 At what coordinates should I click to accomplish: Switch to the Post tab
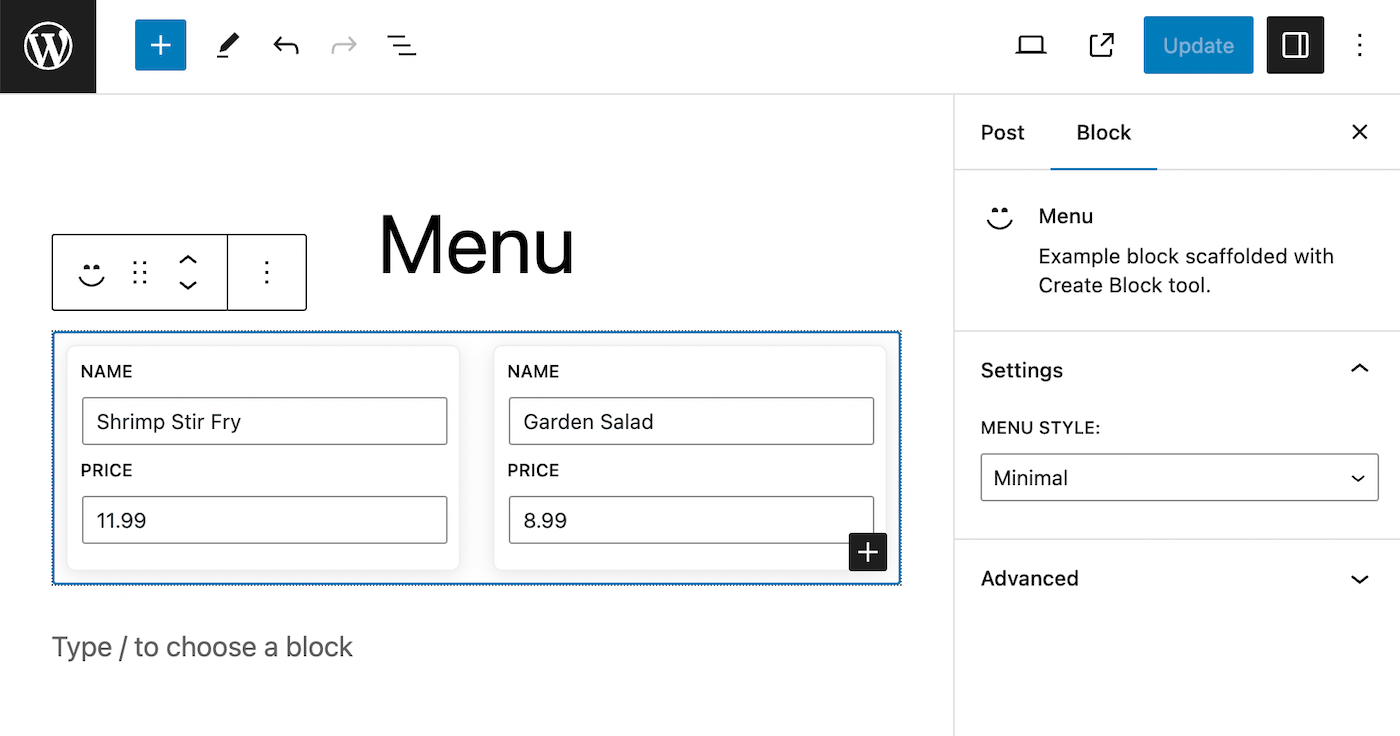pos(1002,133)
